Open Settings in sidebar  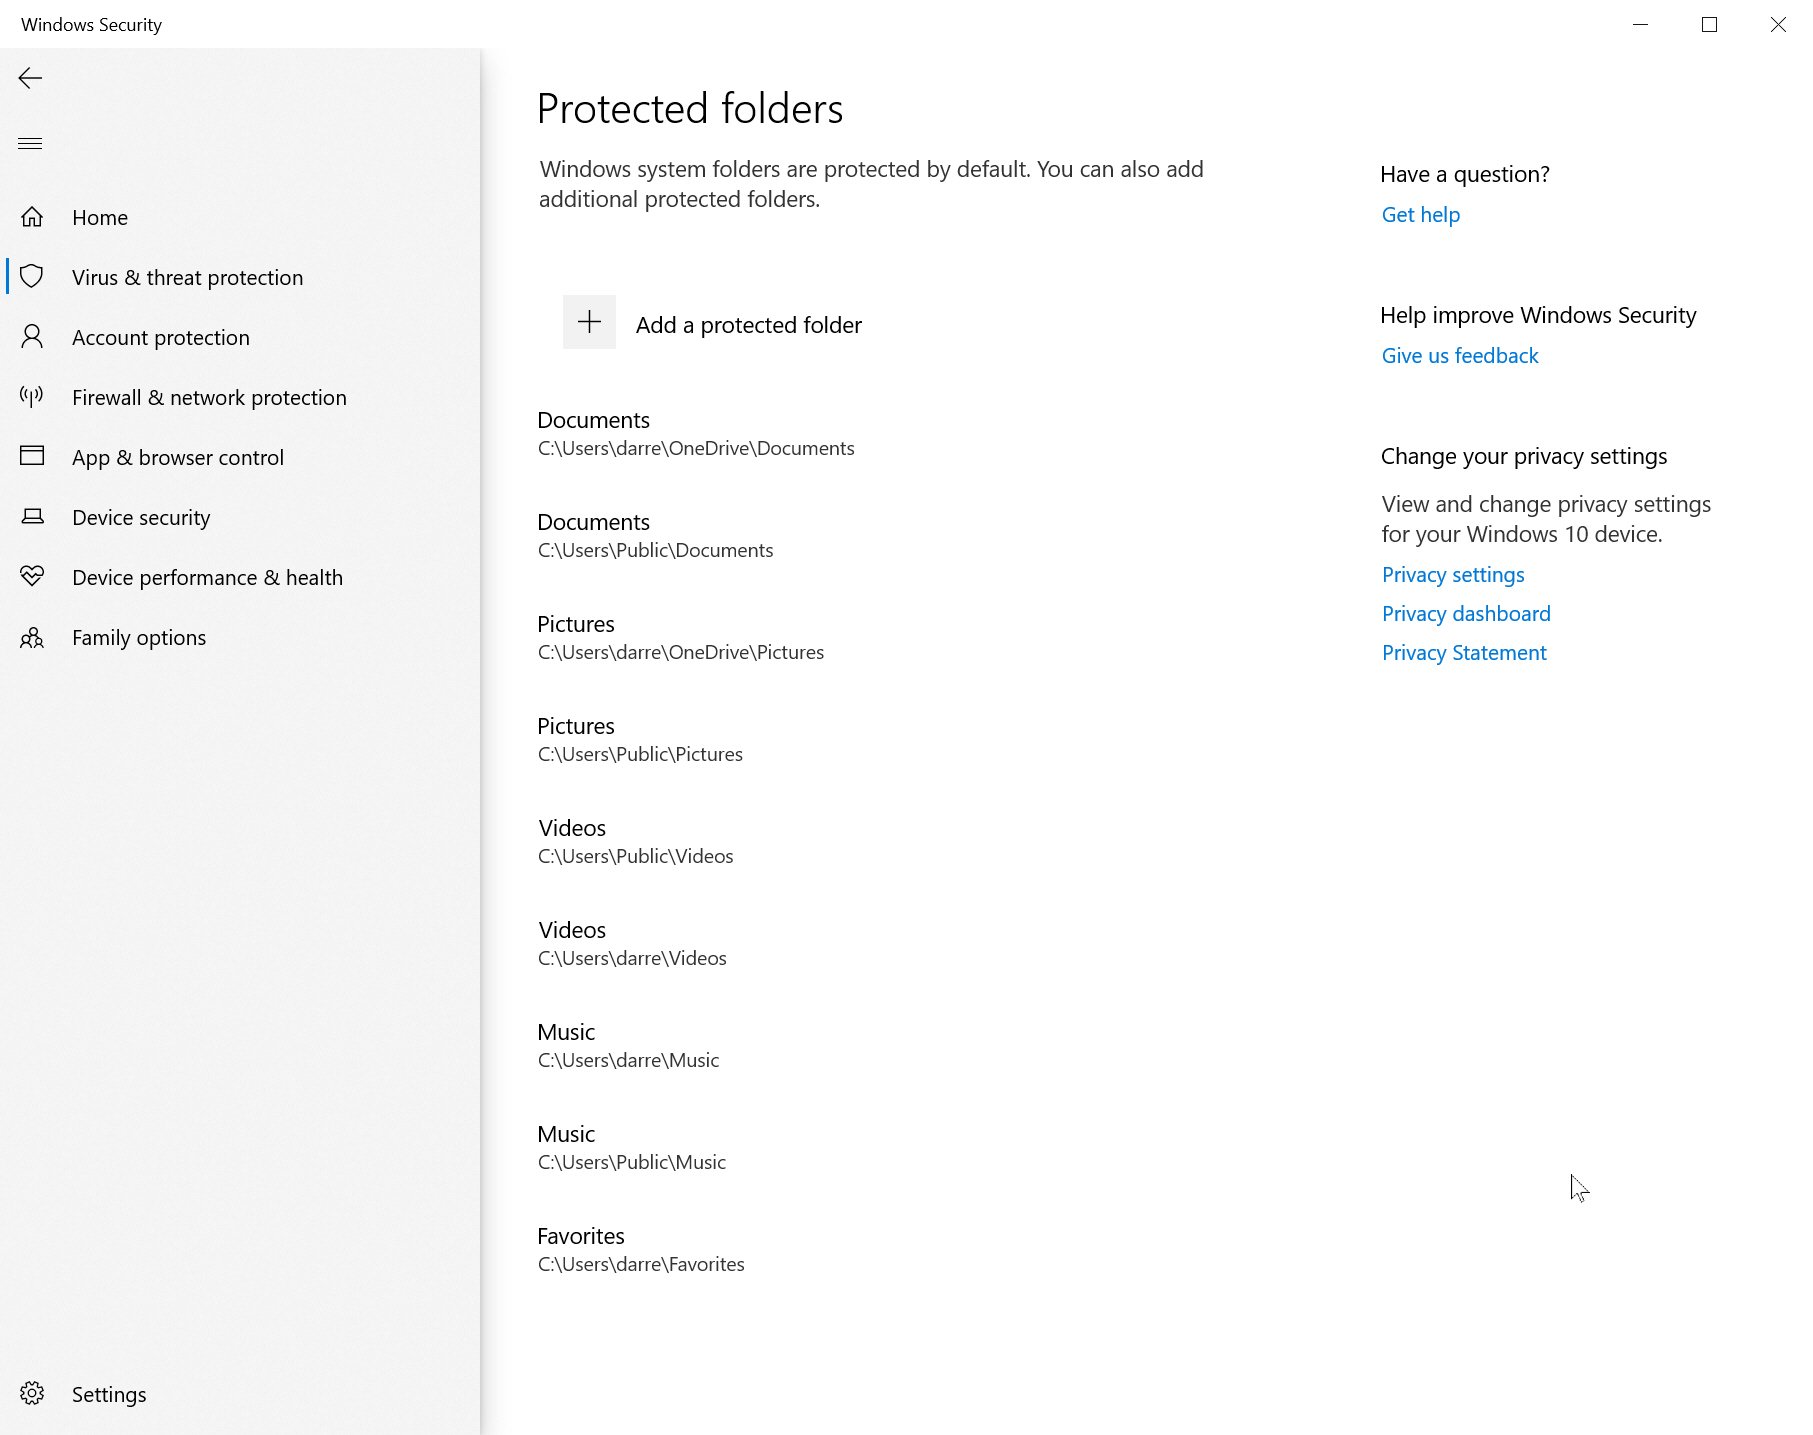click(109, 1395)
